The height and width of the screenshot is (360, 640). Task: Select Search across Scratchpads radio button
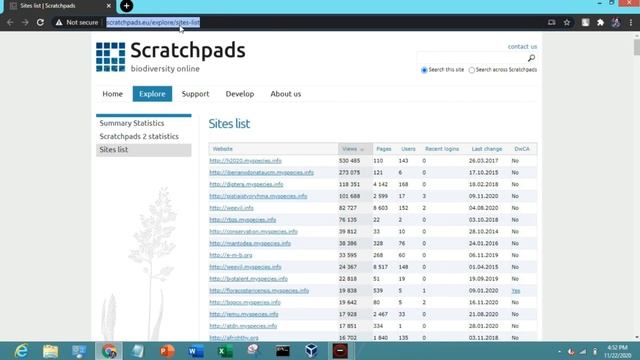pos(471,70)
